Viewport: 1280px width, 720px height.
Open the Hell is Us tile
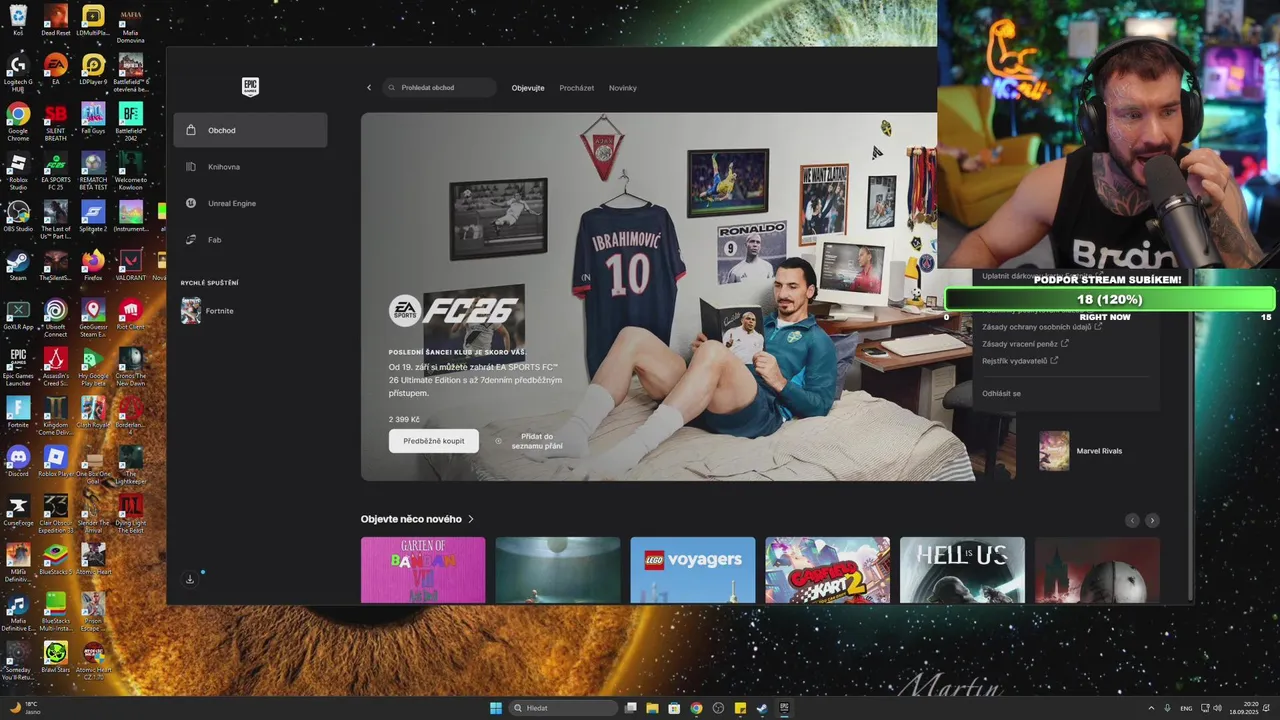tap(962, 570)
